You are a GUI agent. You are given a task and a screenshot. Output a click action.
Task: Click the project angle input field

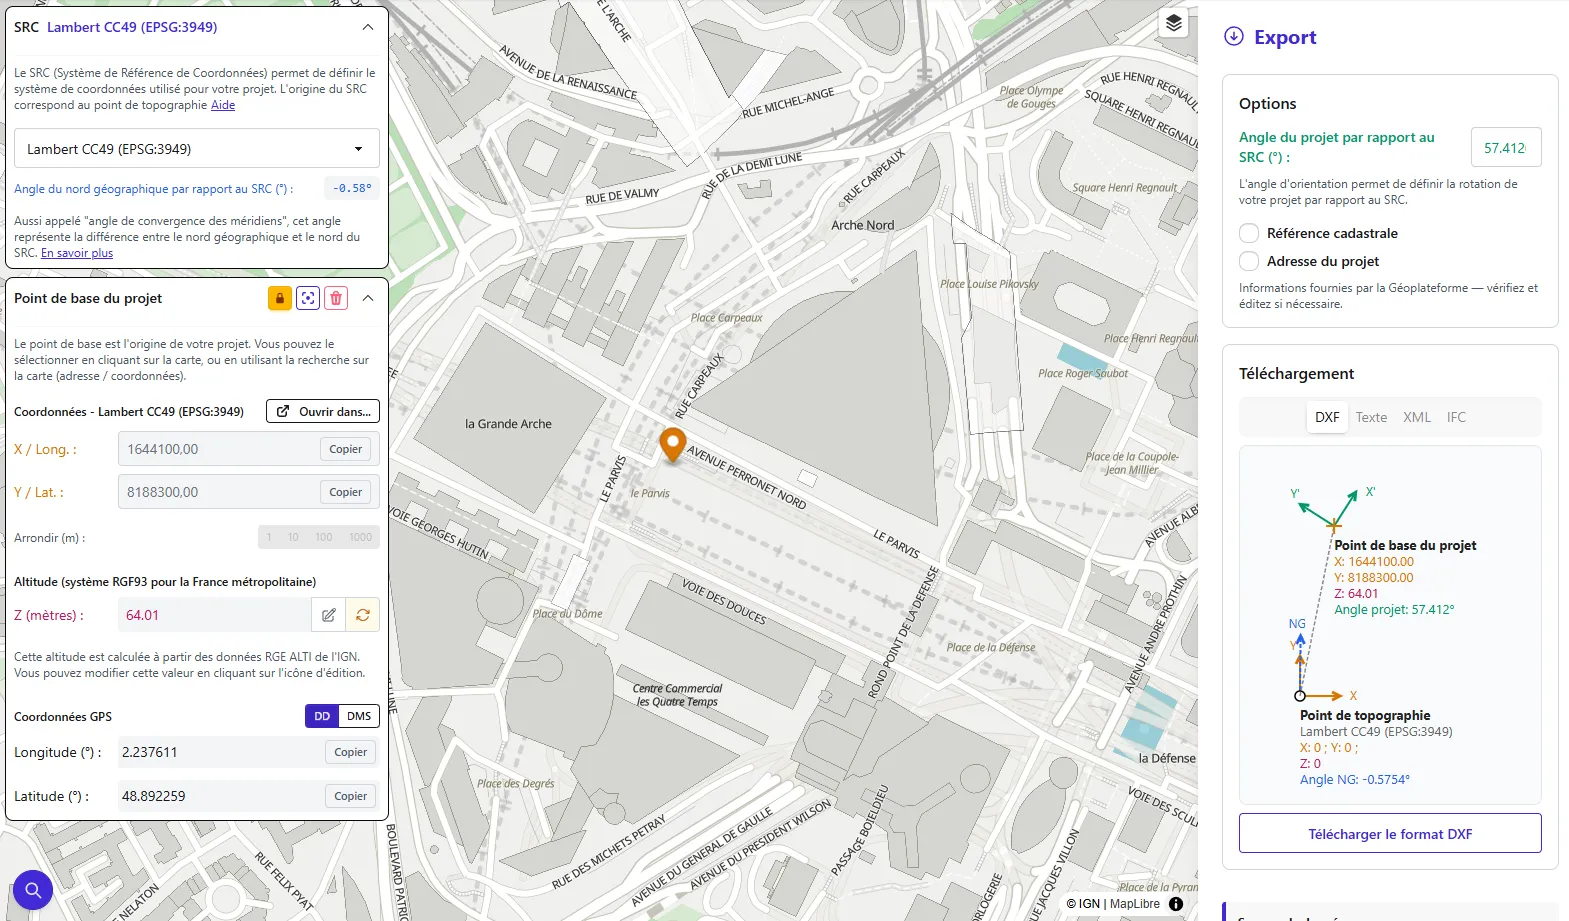(x=1505, y=147)
